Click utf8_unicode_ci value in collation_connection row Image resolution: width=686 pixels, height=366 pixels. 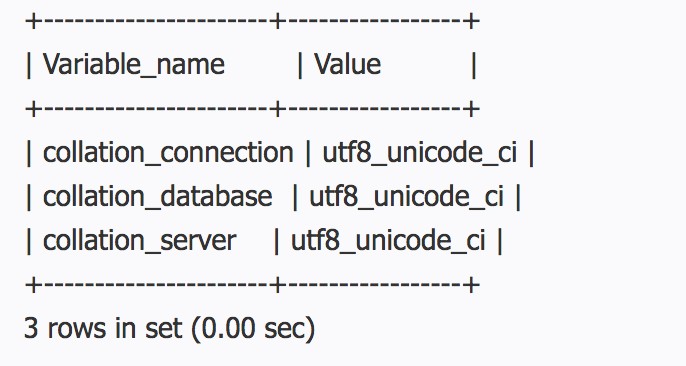(x=420, y=153)
